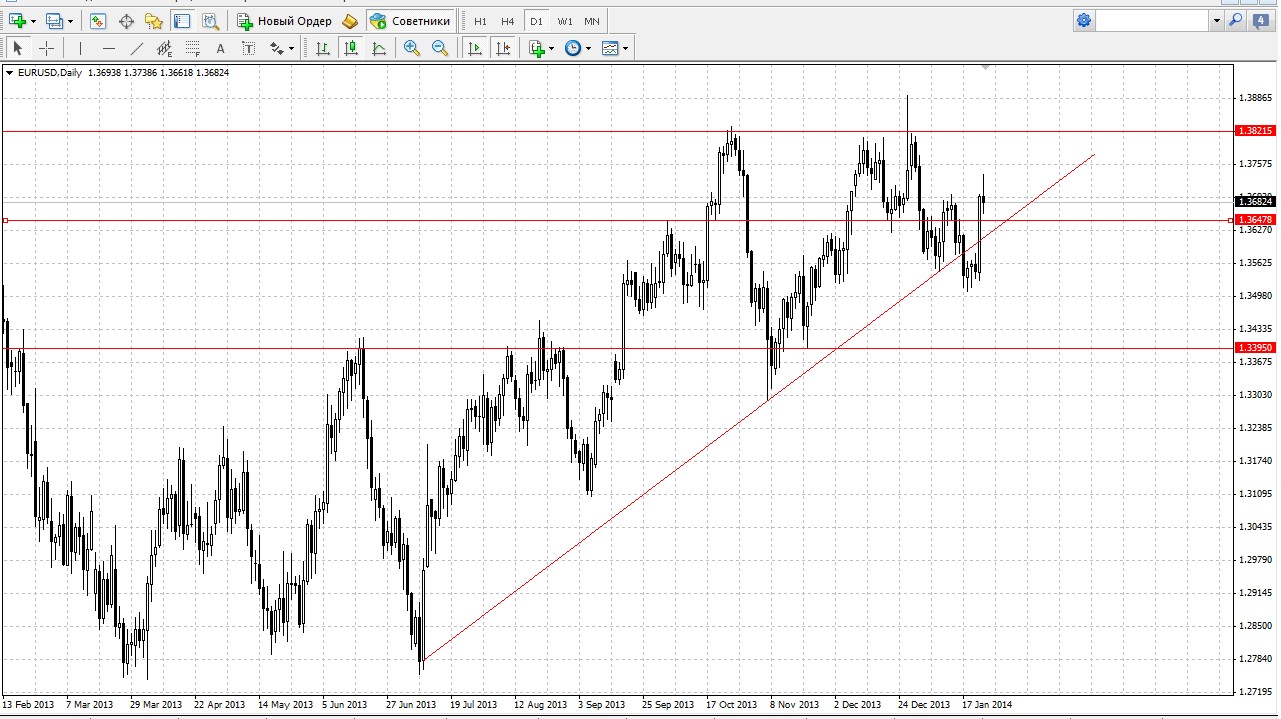Click the 1.38215 red price label
This screenshot has height=719, width=1281.
pos(1255,131)
